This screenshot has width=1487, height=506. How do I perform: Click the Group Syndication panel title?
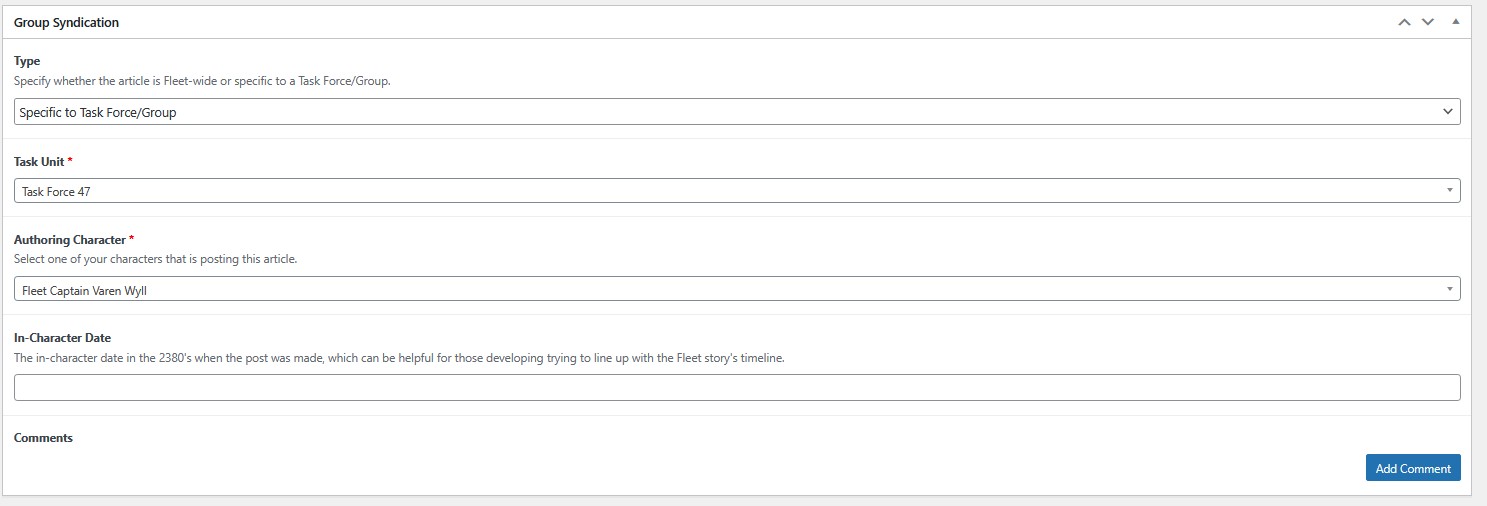[66, 22]
